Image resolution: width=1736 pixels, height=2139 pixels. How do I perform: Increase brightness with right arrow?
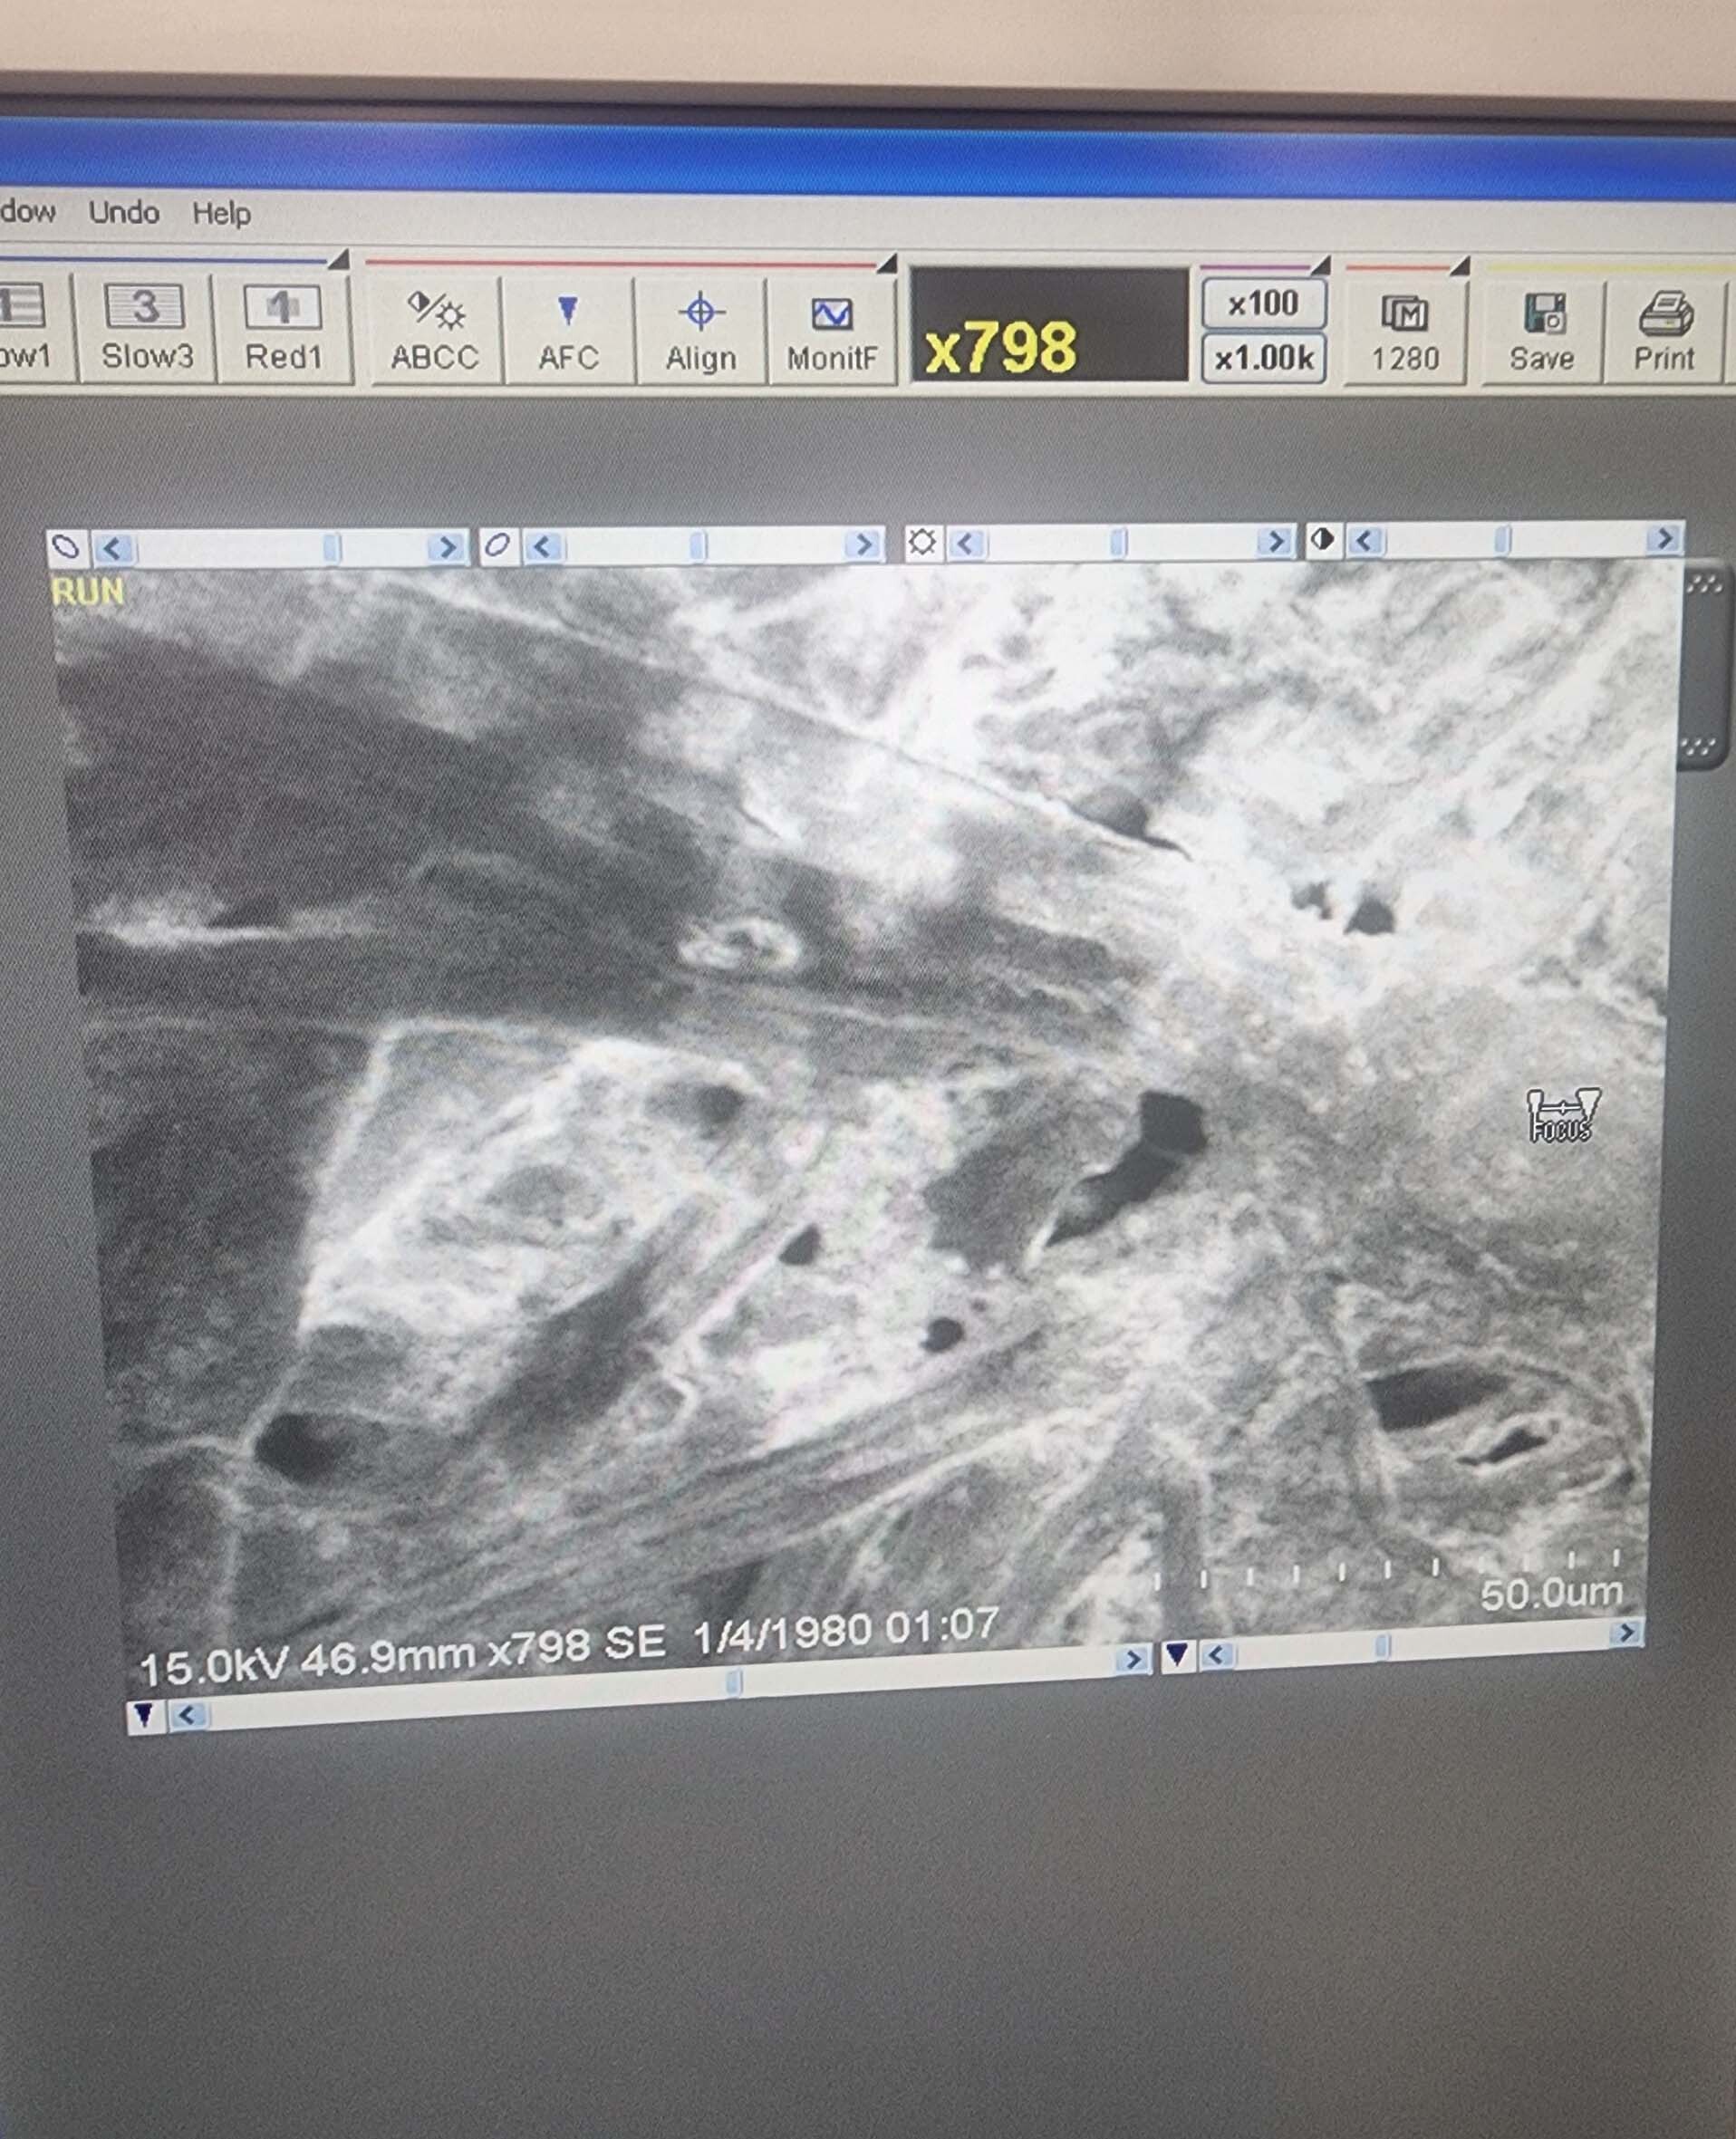click(x=1274, y=541)
